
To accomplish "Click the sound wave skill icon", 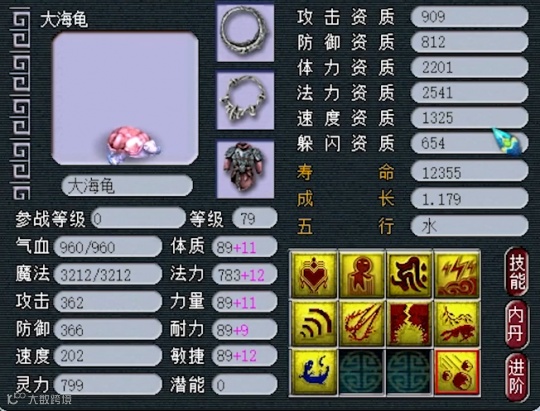I will click(x=314, y=323).
